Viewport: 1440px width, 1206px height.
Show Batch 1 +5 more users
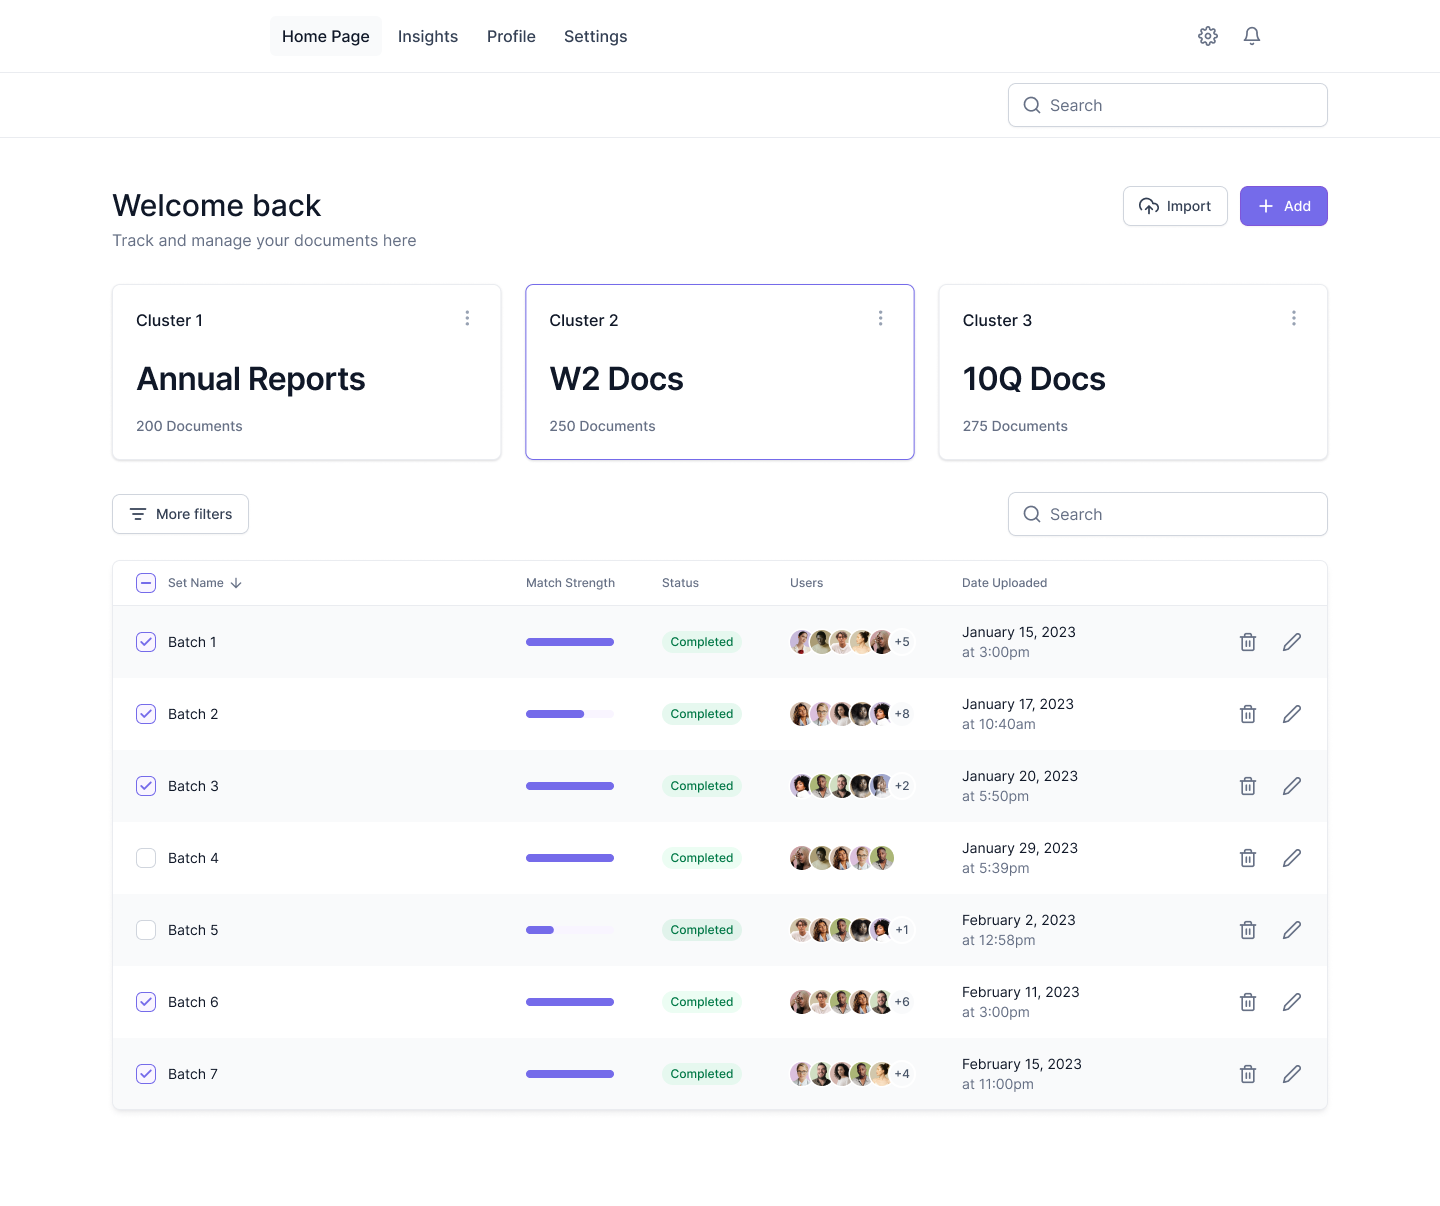902,642
